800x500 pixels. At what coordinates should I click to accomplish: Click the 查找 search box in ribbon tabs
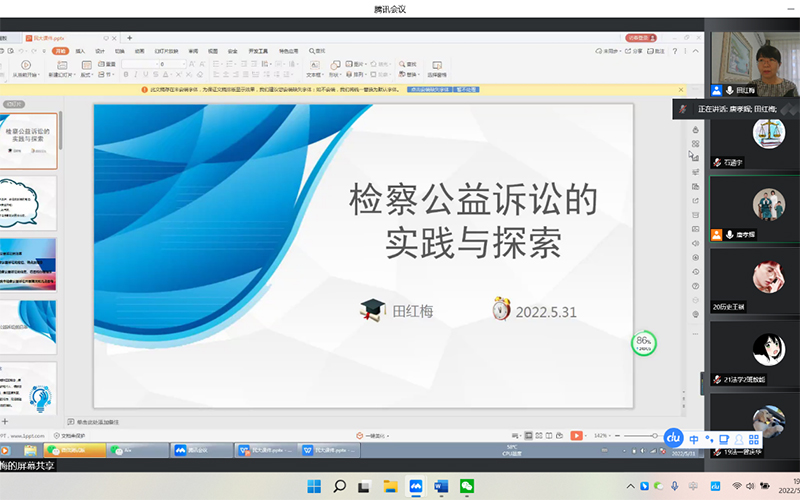click(x=317, y=51)
